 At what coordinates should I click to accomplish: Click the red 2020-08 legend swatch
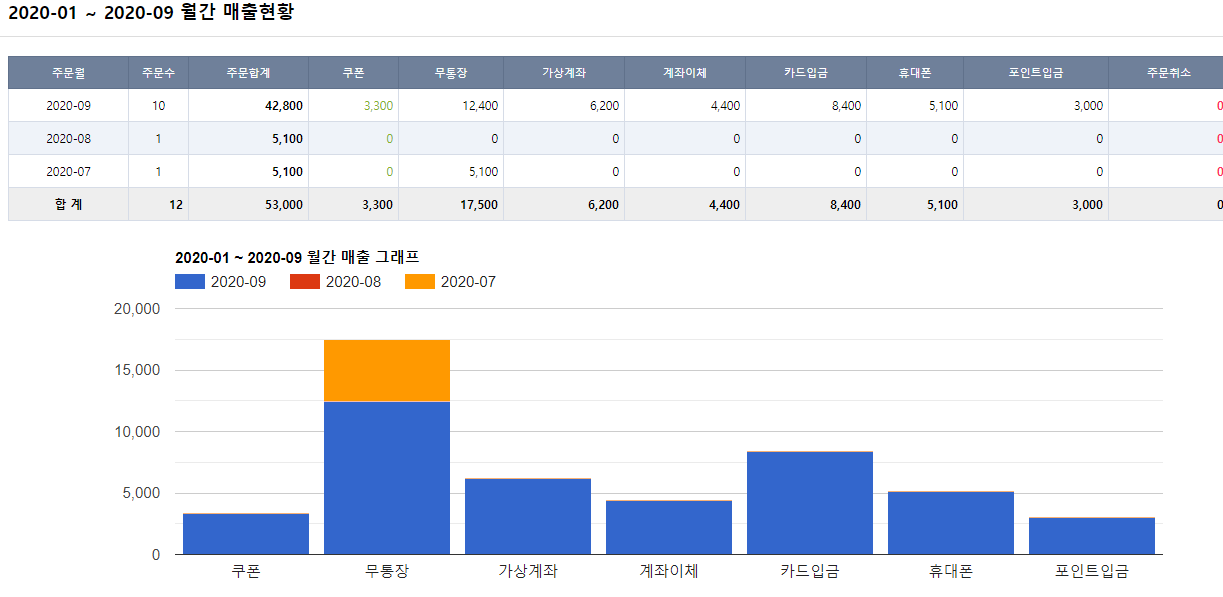pos(305,282)
